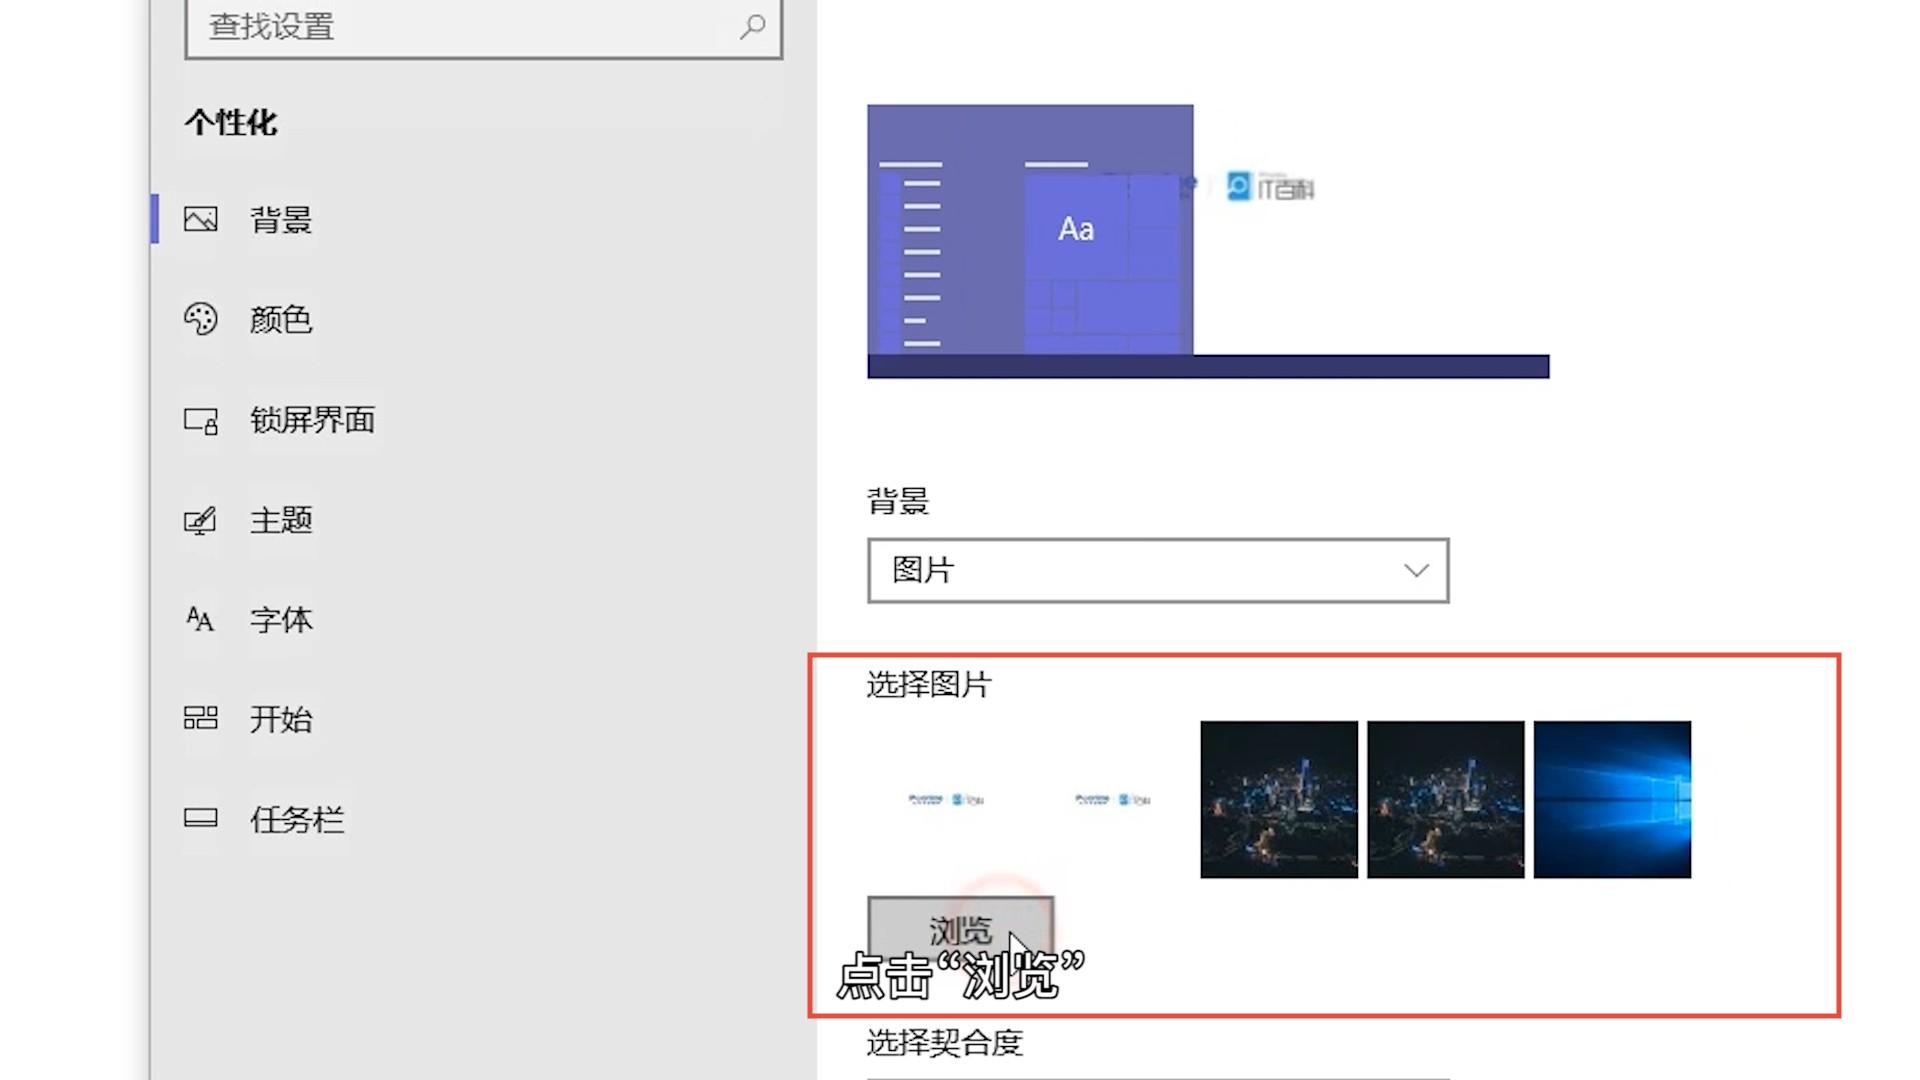Choose the first city night wallpaper thumbnail
This screenshot has height=1080, width=1920.
(1279, 799)
